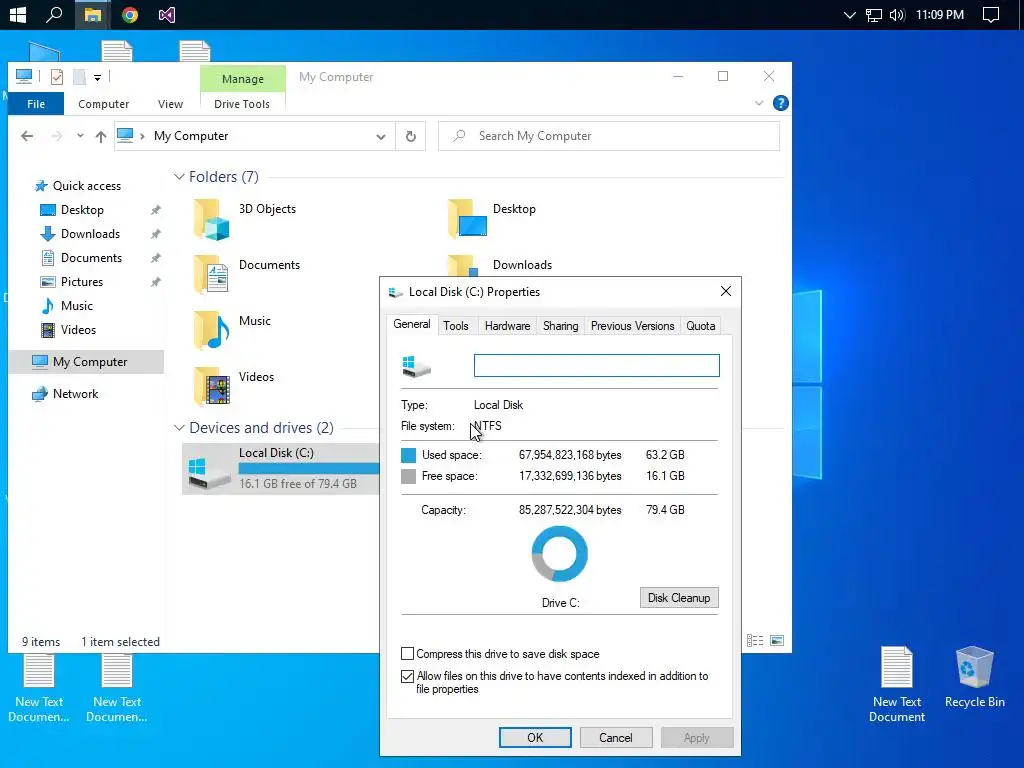Select Pictures in navigation pane
The height and width of the screenshot is (768, 1024).
pos(82,282)
